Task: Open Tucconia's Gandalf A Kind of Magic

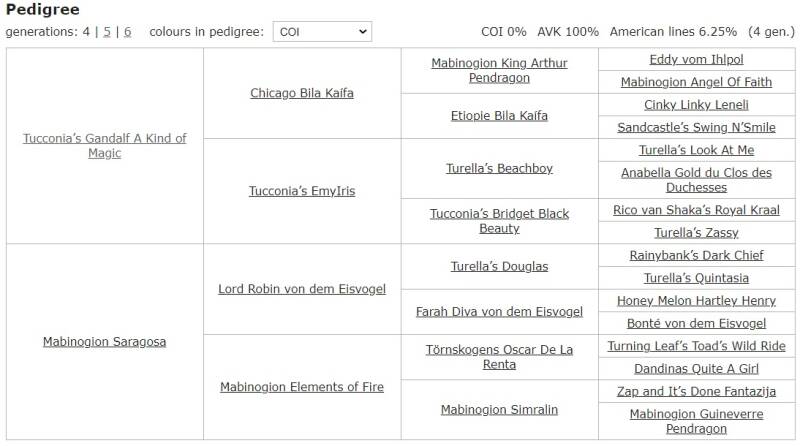Action: (104, 146)
